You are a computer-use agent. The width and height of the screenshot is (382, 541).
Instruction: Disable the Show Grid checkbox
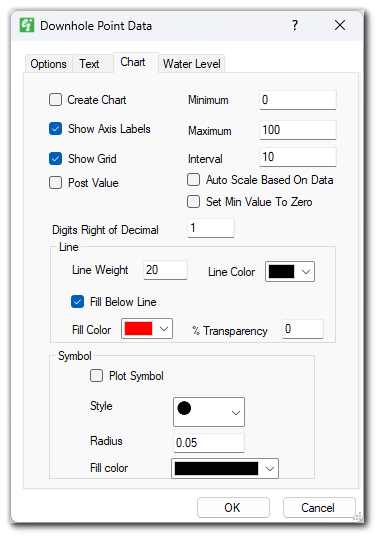(55, 159)
